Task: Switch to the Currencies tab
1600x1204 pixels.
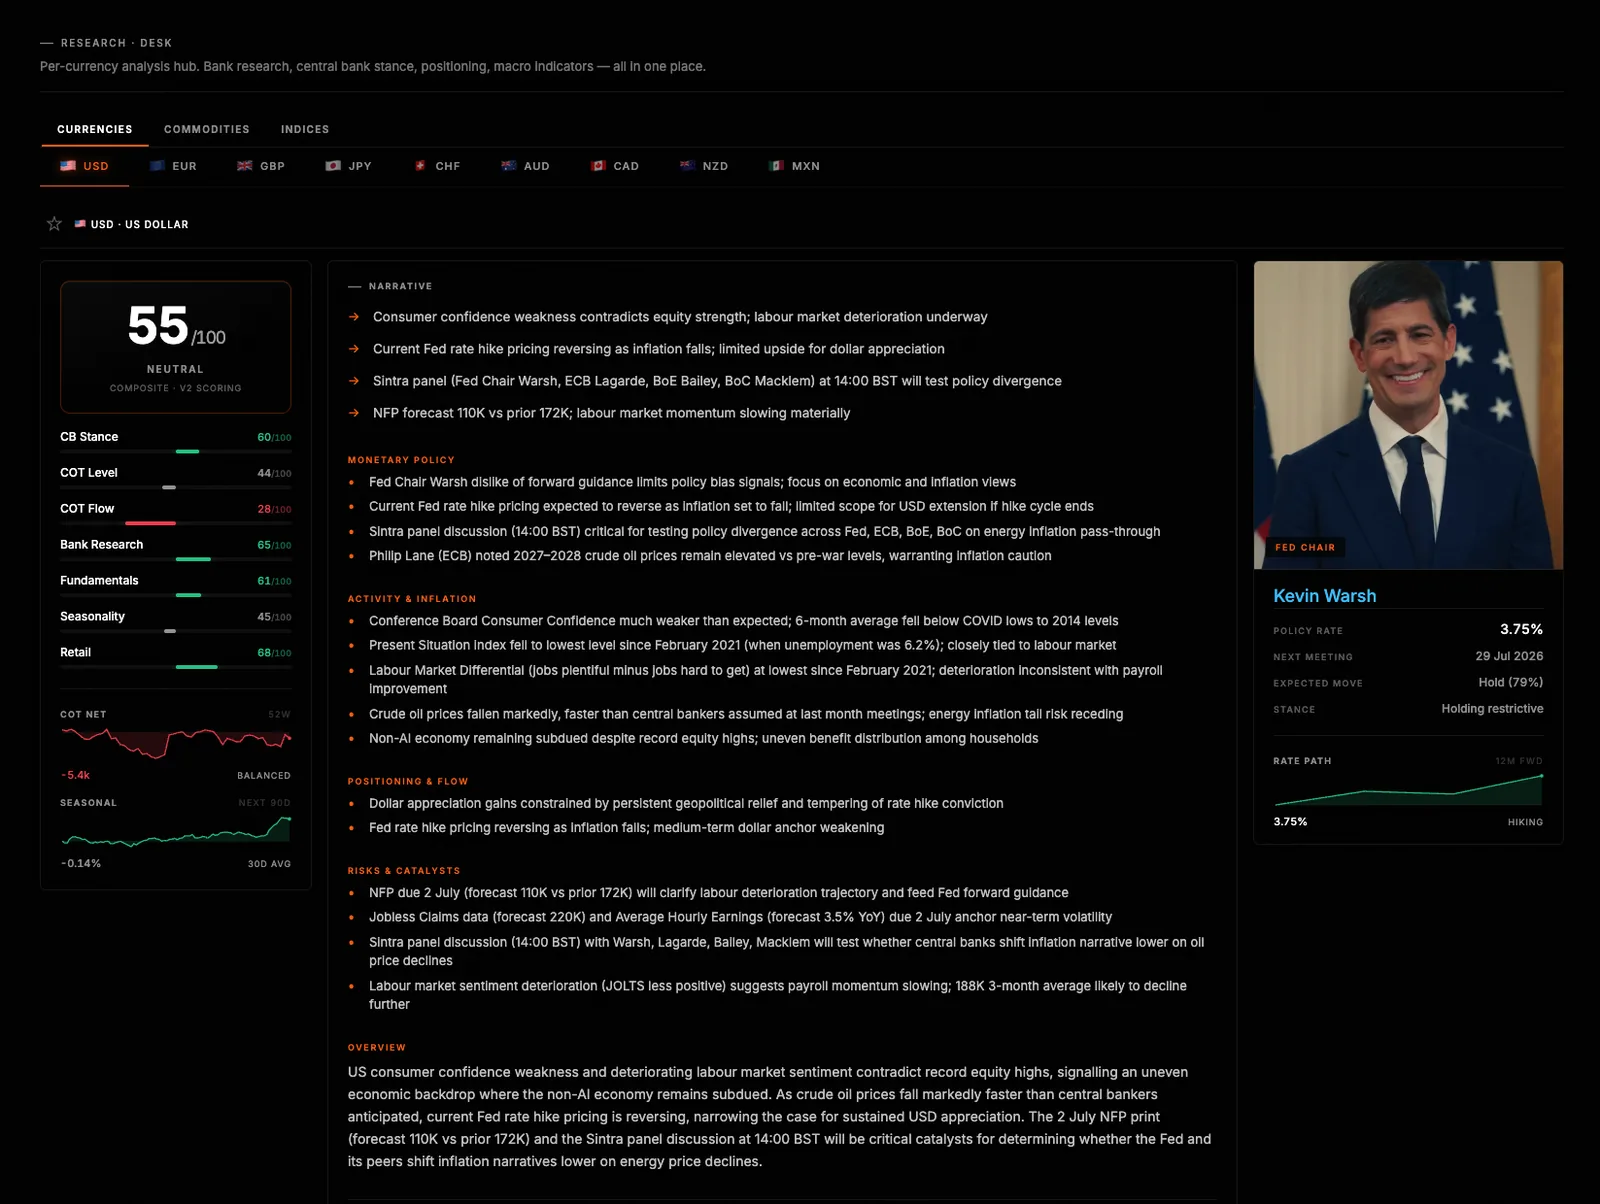Action: [x=94, y=129]
